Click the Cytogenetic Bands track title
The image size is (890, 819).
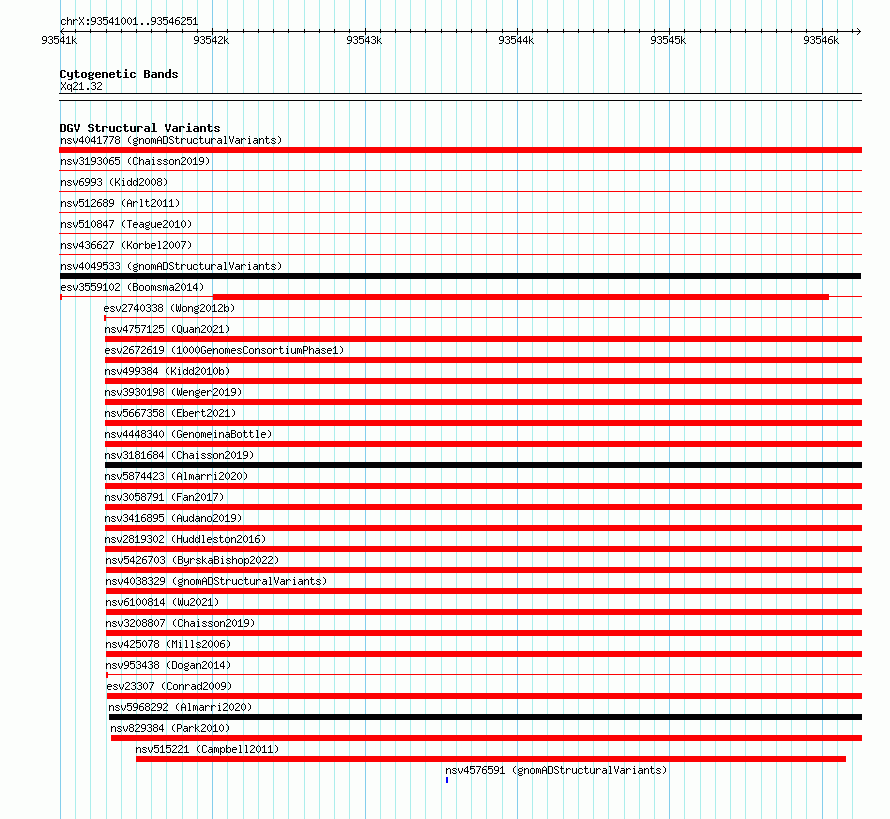[x=119, y=74]
